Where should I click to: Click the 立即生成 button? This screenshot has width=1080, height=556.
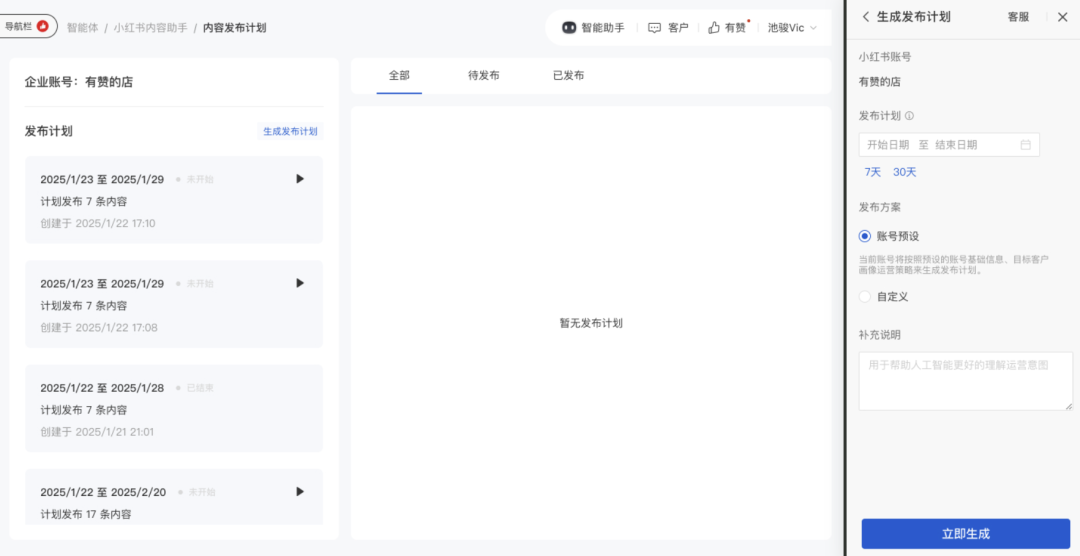click(x=966, y=534)
